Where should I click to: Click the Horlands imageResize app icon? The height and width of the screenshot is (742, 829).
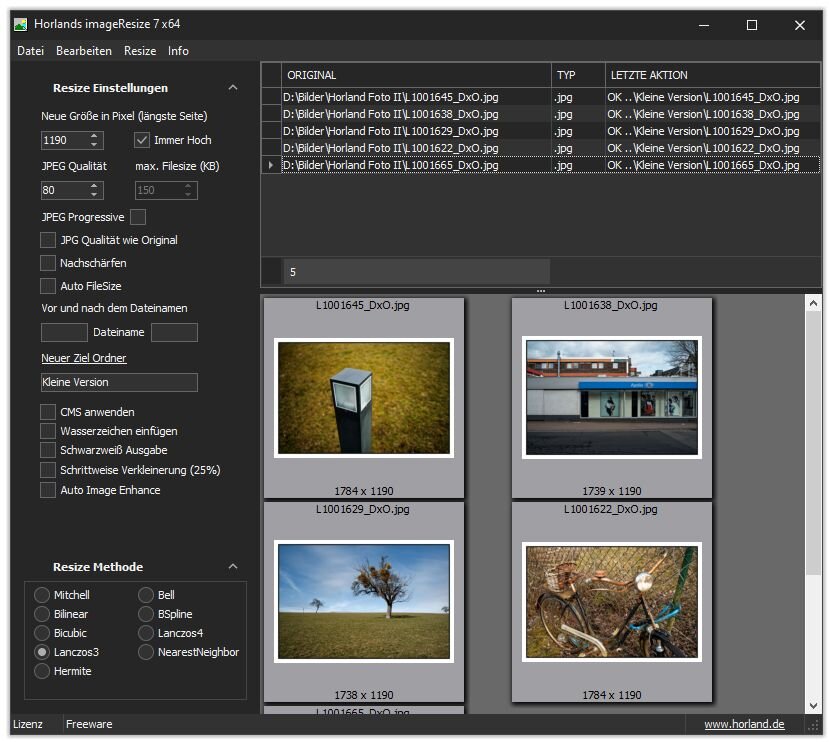[21, 24]
